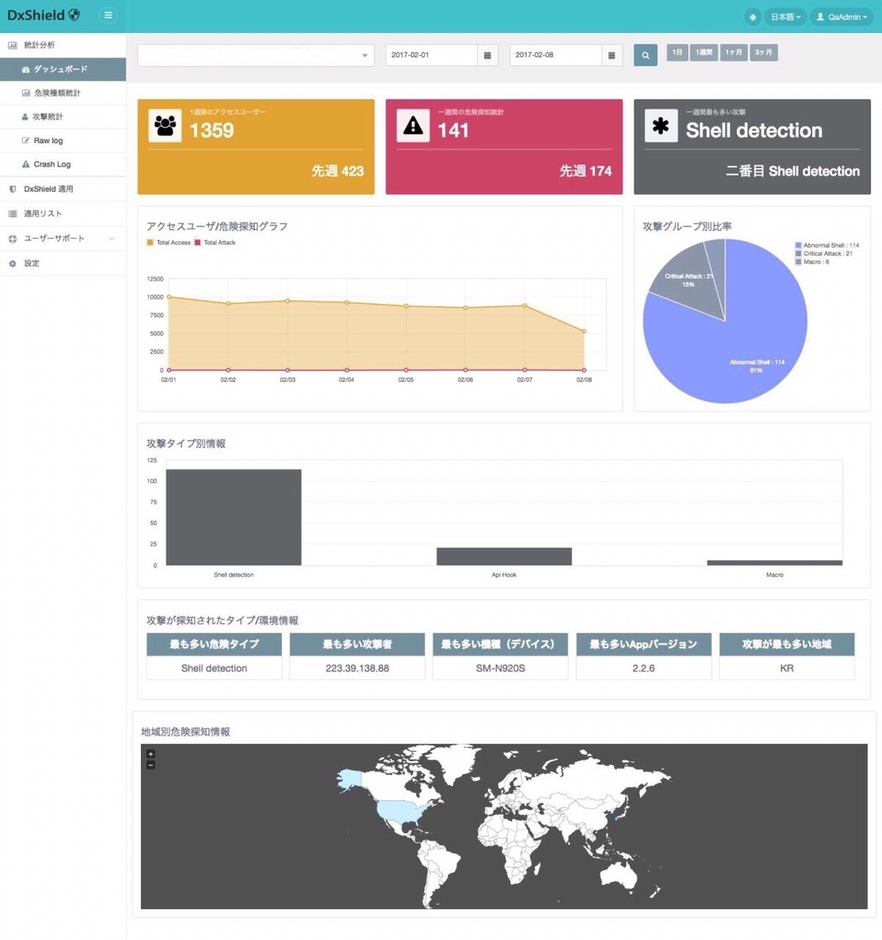The width and height of the screenshot is (882, 940).
Task: Click the 1週間 range button
Action: click(704, 52)
